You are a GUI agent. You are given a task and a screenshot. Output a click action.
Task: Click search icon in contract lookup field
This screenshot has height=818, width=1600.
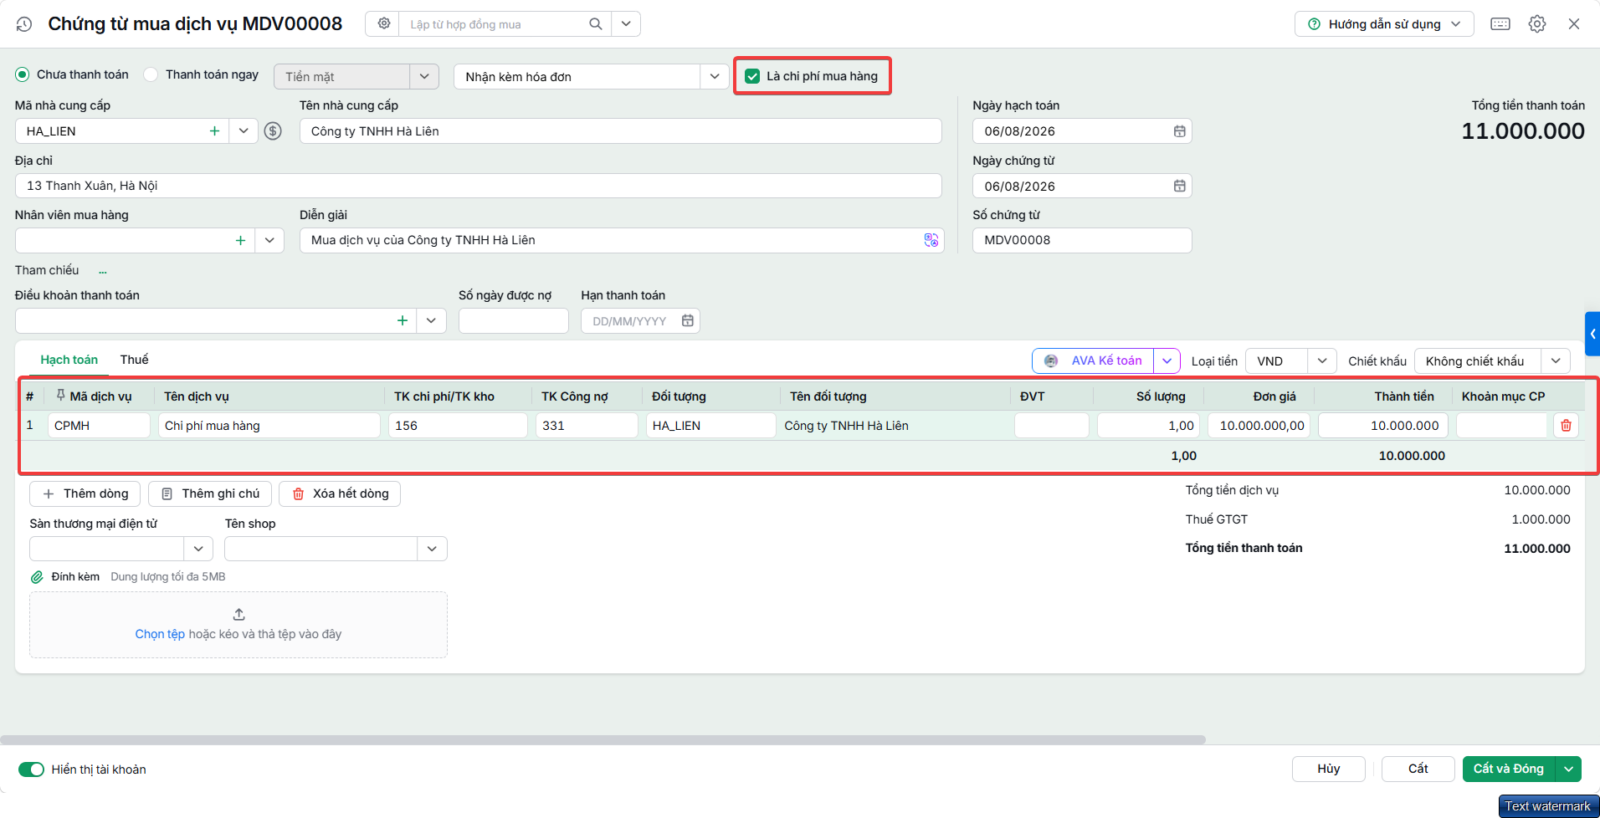[596, 24]
